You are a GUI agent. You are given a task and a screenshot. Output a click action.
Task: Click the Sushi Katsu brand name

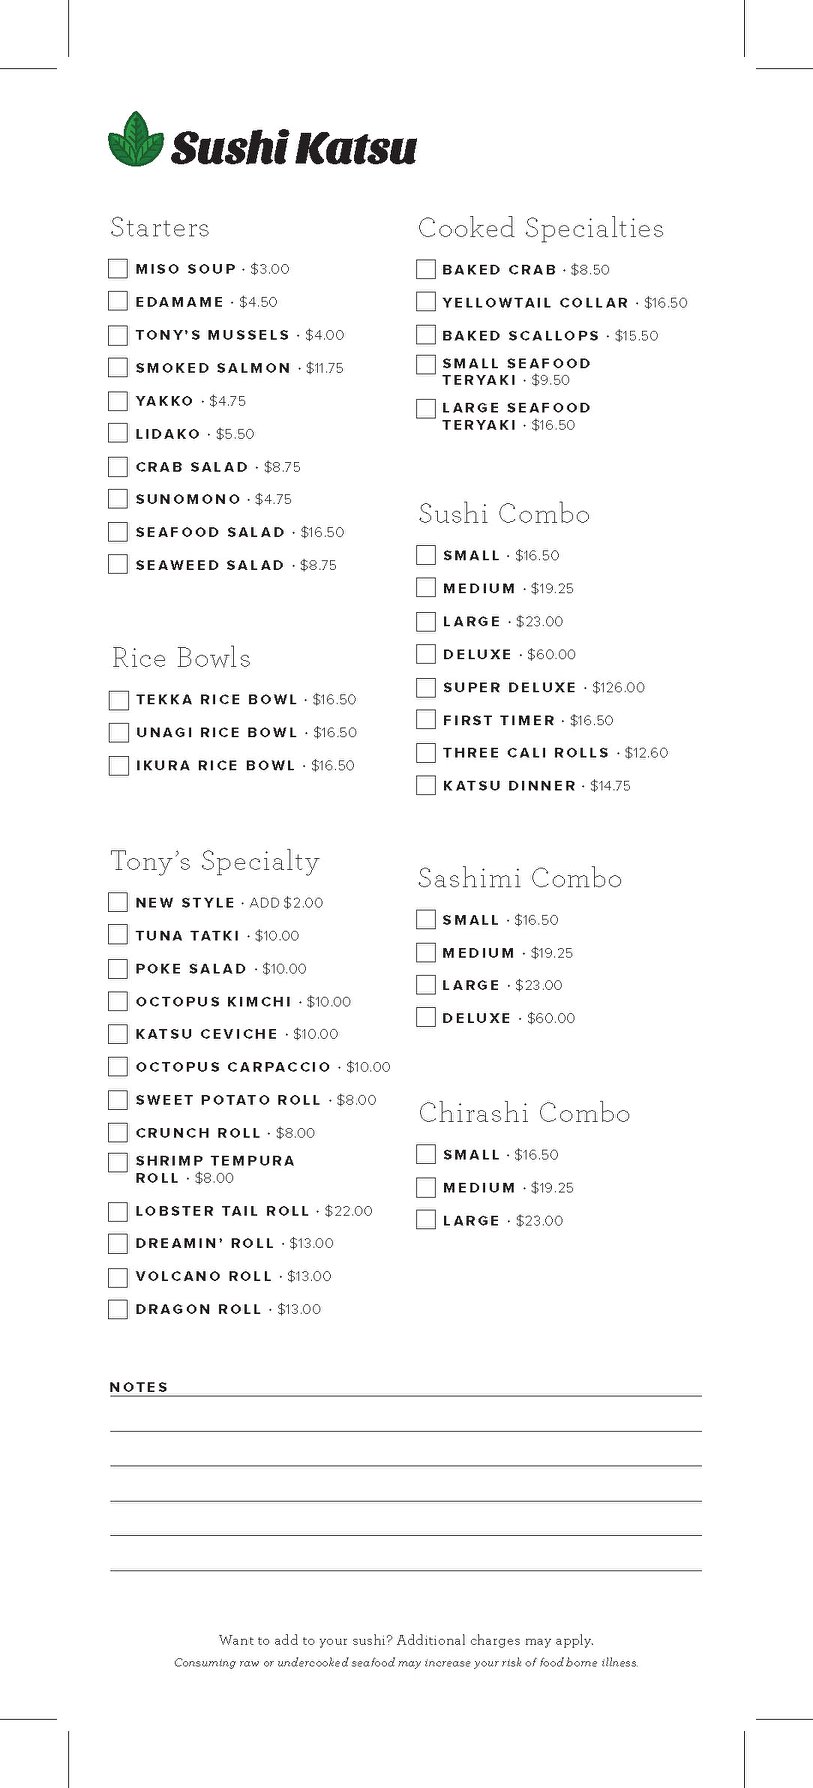(293, 148)
